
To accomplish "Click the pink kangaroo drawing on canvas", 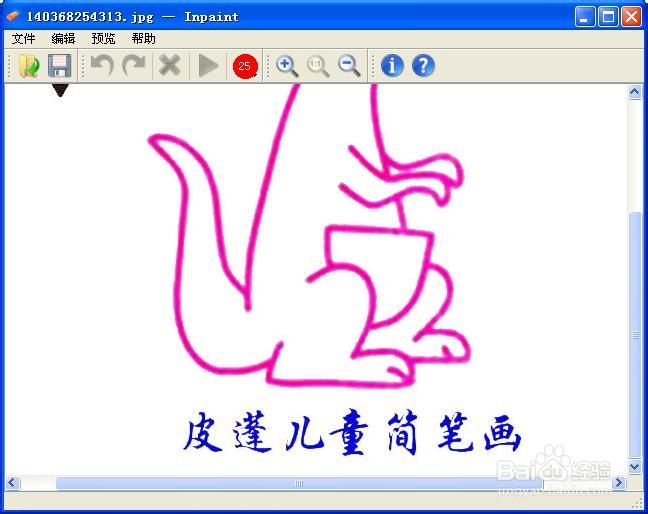I will [x=309, y=236].
